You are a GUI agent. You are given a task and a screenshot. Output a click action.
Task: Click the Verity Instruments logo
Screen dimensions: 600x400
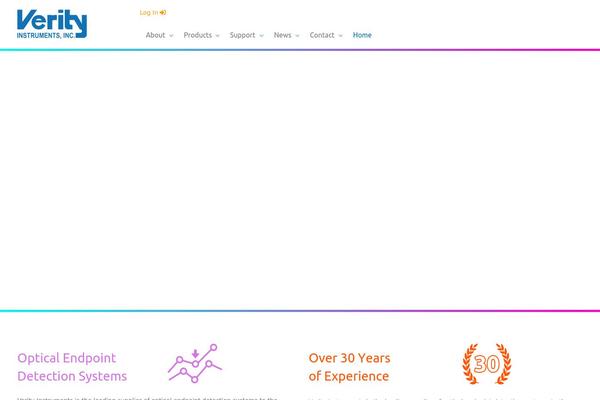click(52, 25)
